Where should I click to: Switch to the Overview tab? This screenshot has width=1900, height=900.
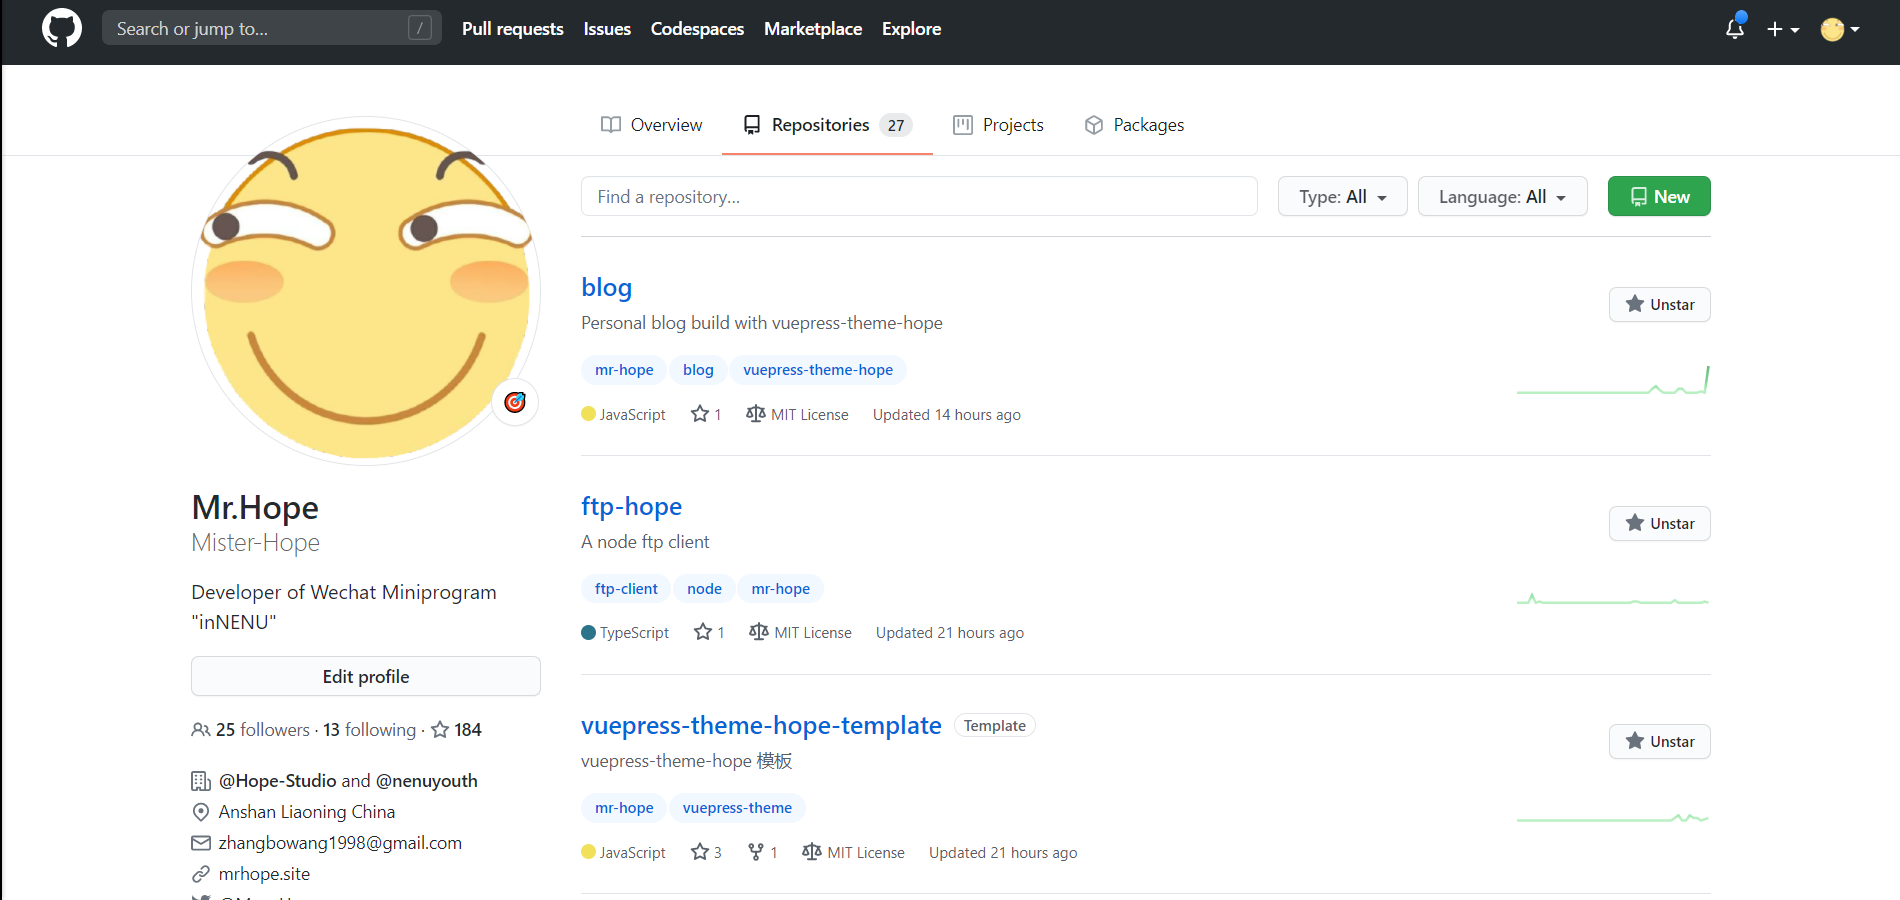coord(652,125)
